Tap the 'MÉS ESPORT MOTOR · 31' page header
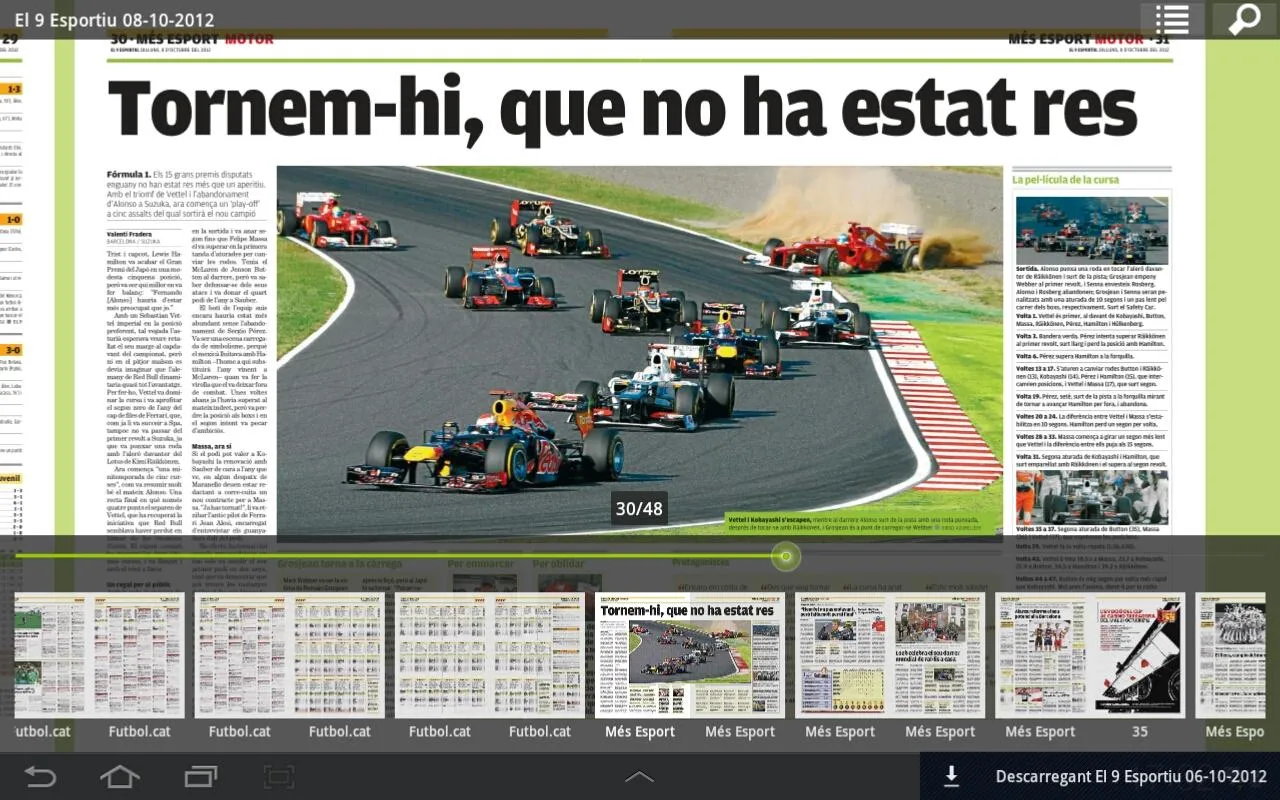1280x800 pixels. pyautogui.click(x=1088, y=39)
